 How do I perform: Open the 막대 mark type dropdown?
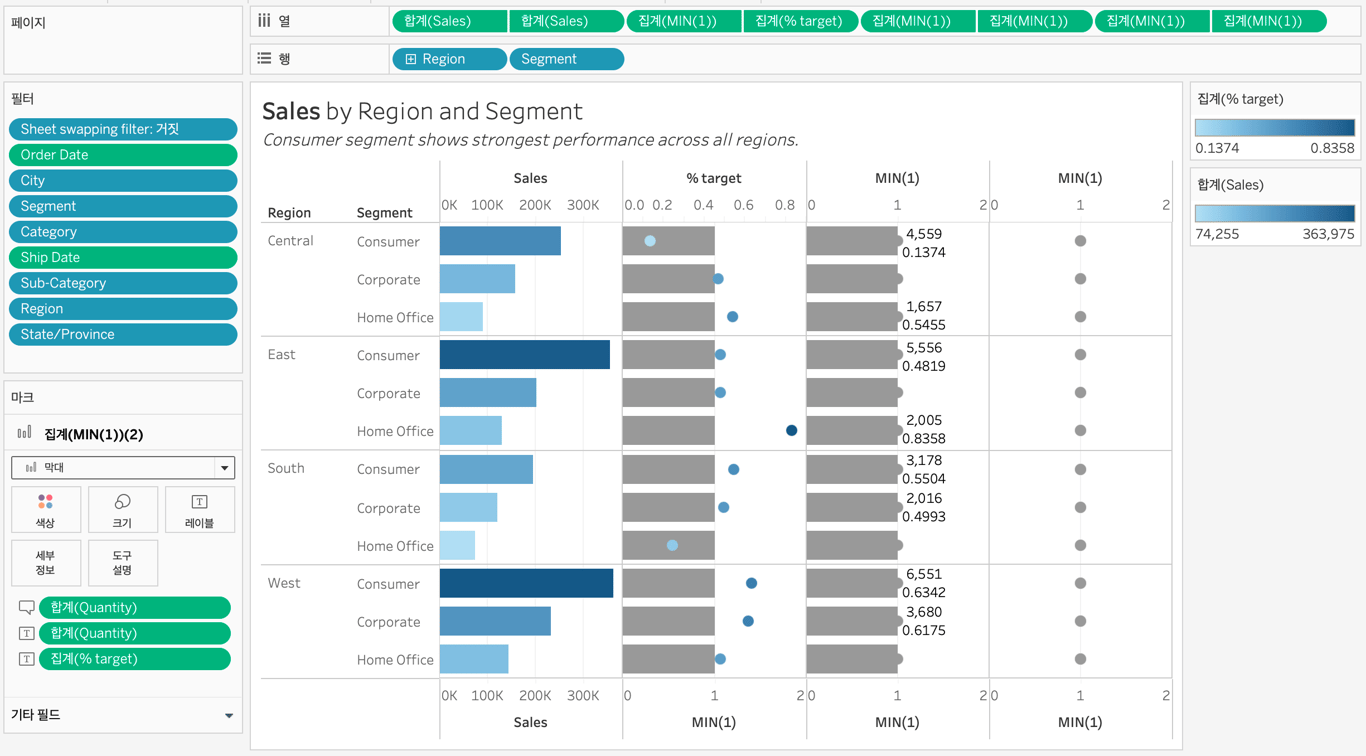click(x=224, y=467)
